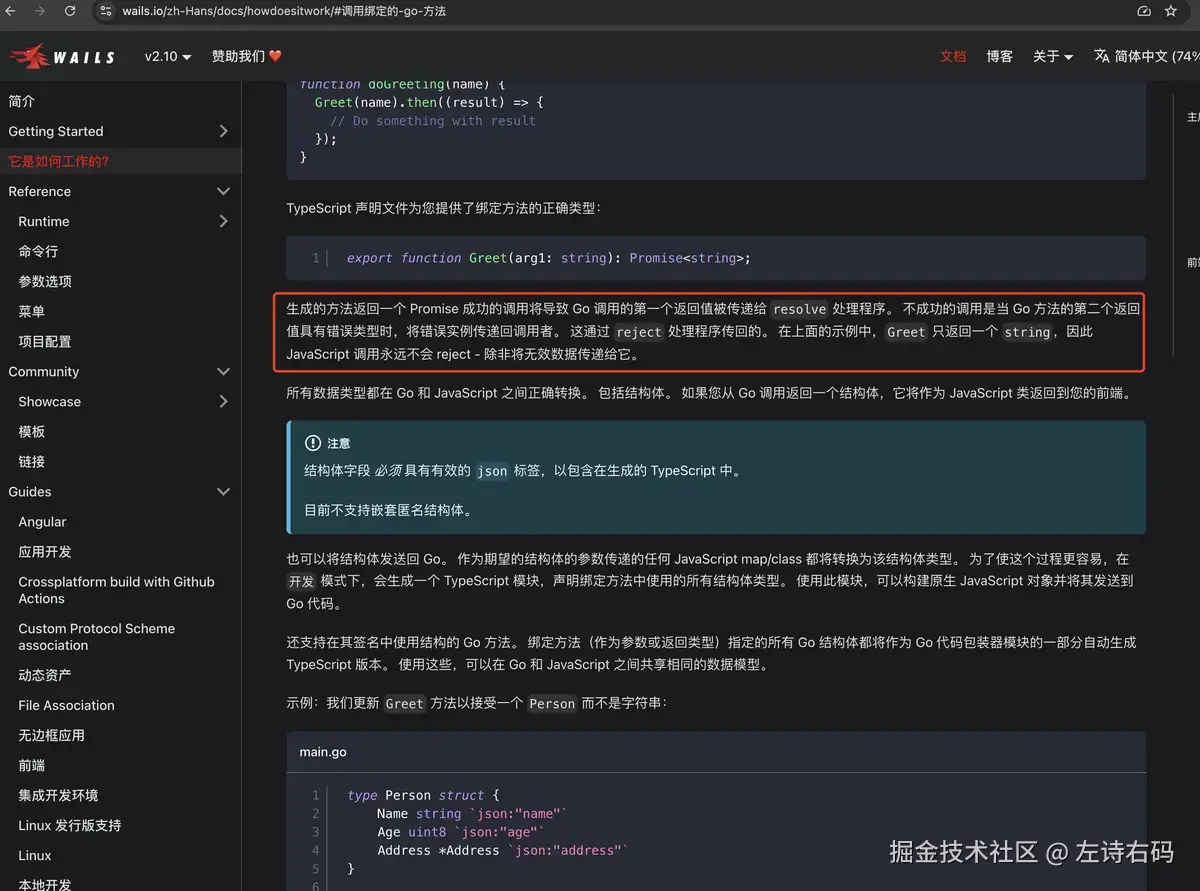Image resolution: width=1200 pixels, height=891 pixels.
Task: Open Angular guide in sidebar
Action: [43, 521]
